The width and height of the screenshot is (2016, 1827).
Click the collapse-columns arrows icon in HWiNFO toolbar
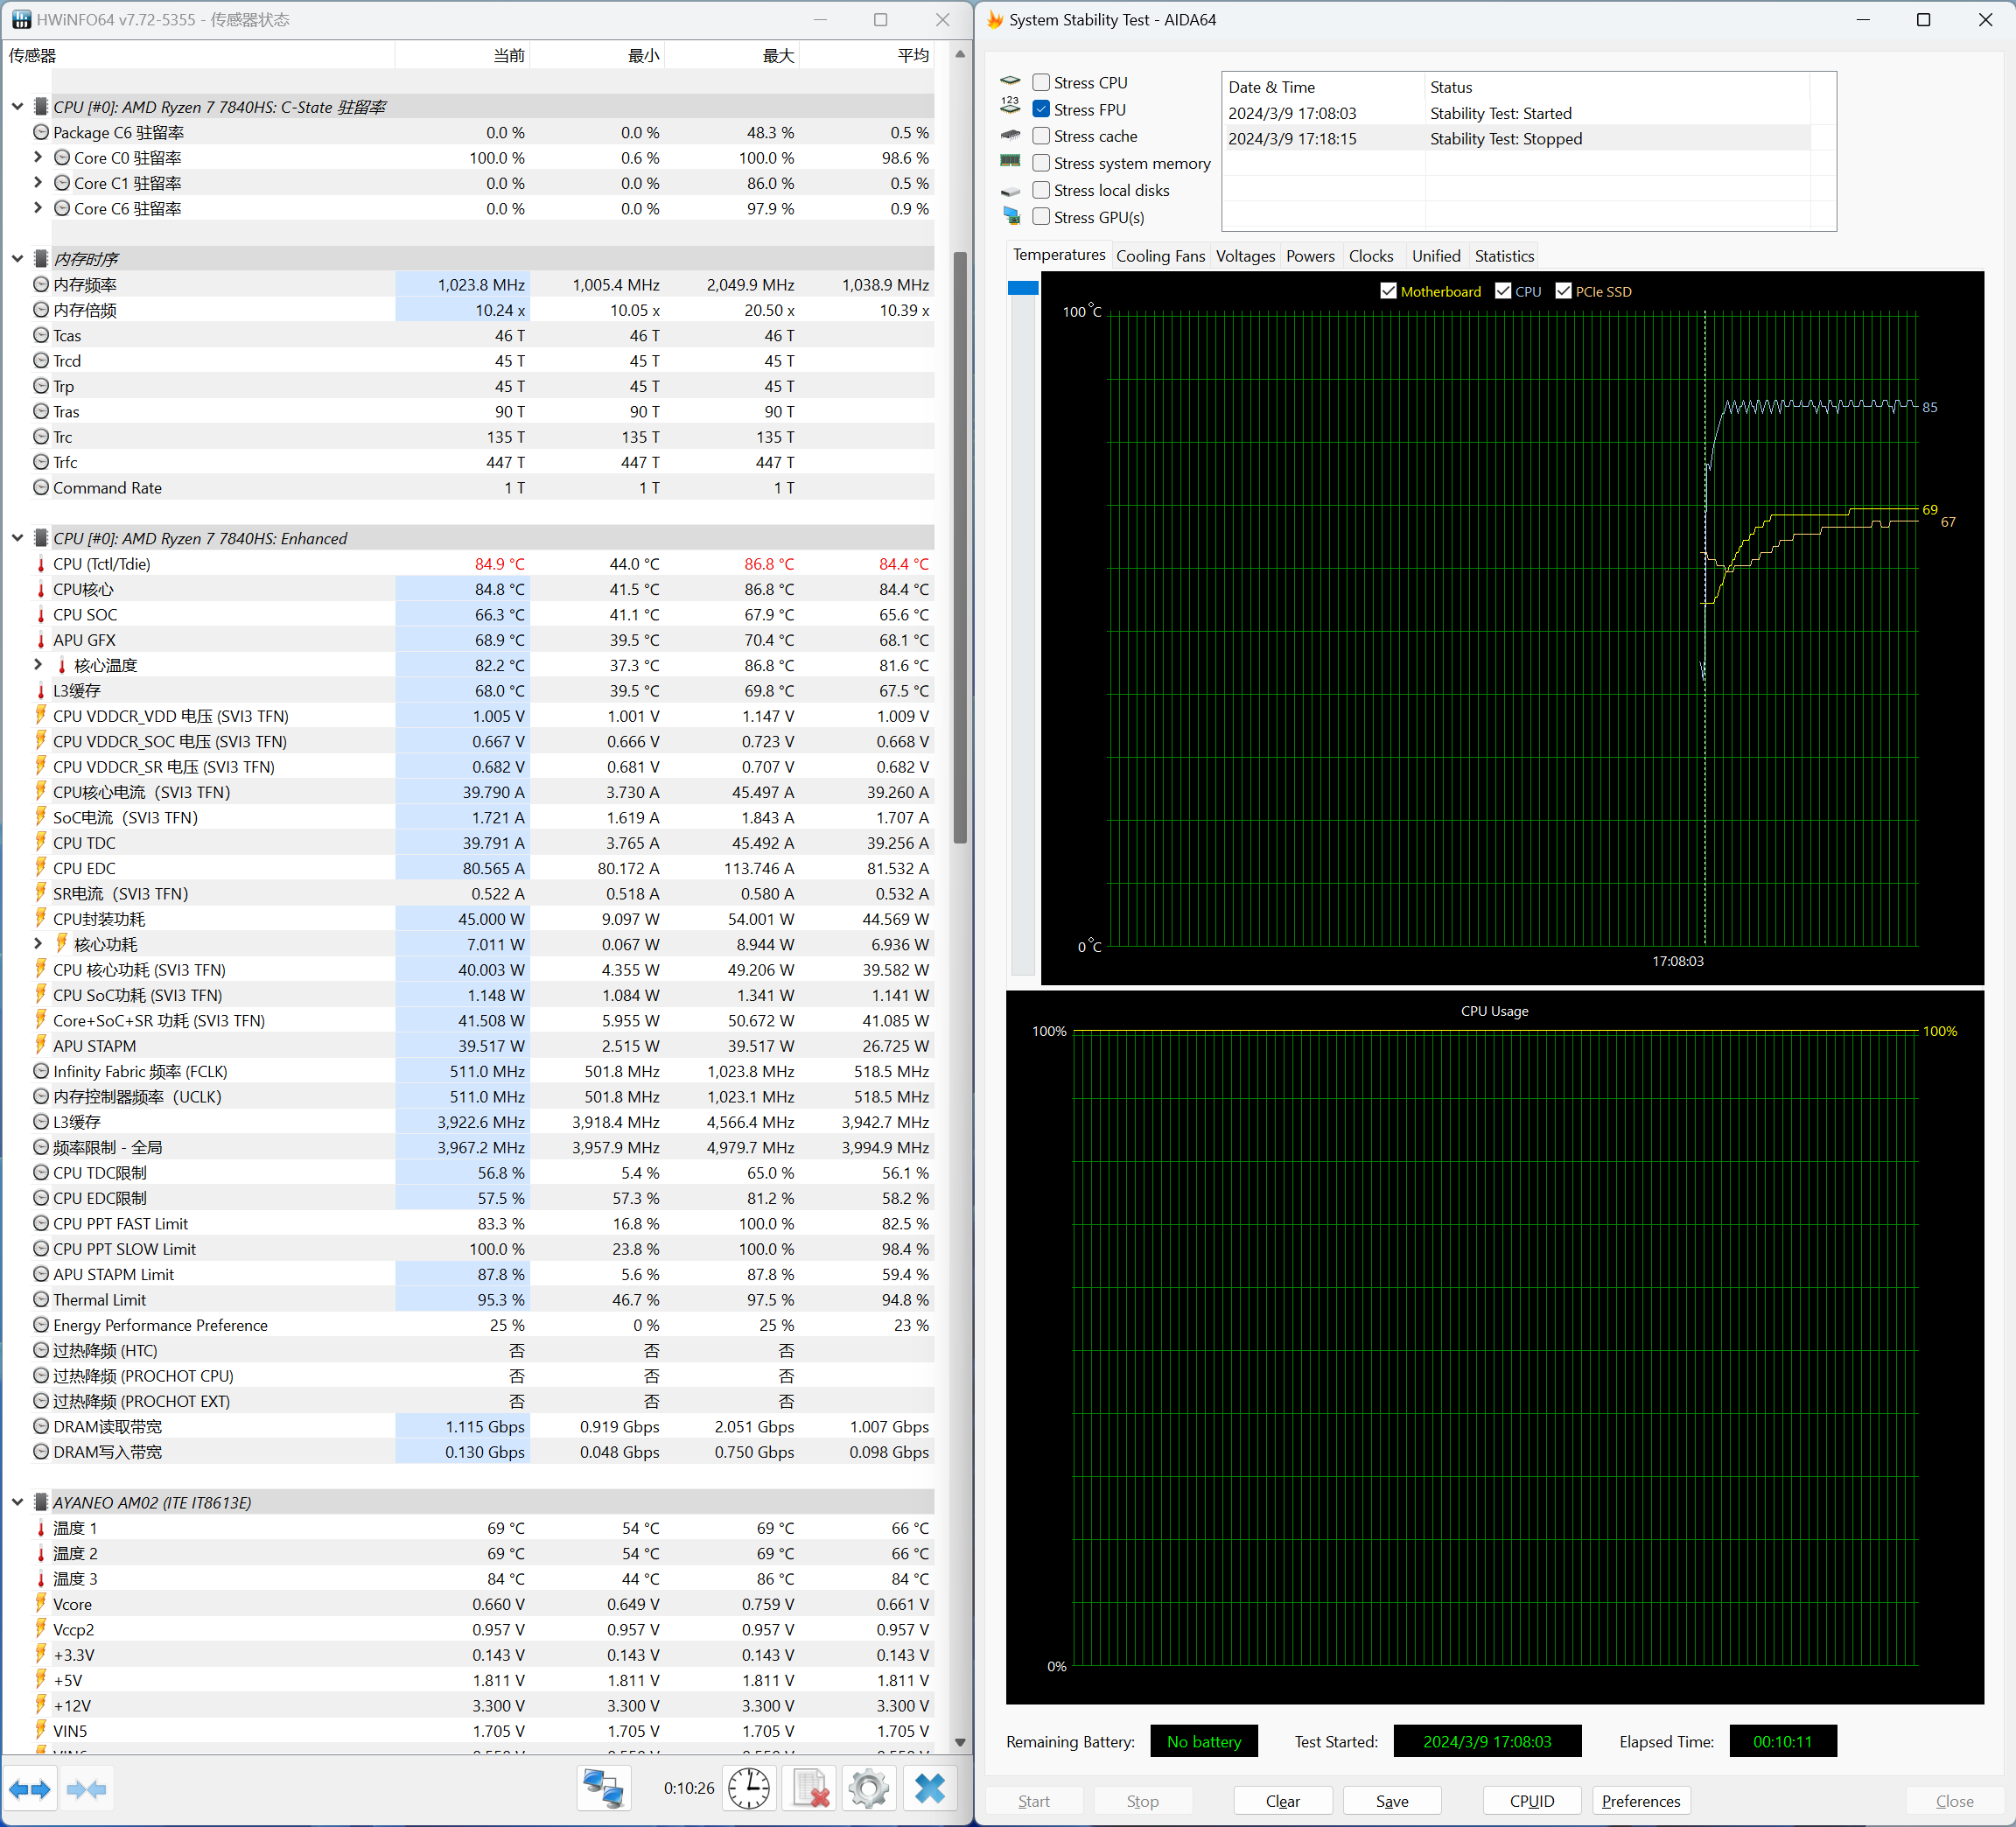(87, 1789)
